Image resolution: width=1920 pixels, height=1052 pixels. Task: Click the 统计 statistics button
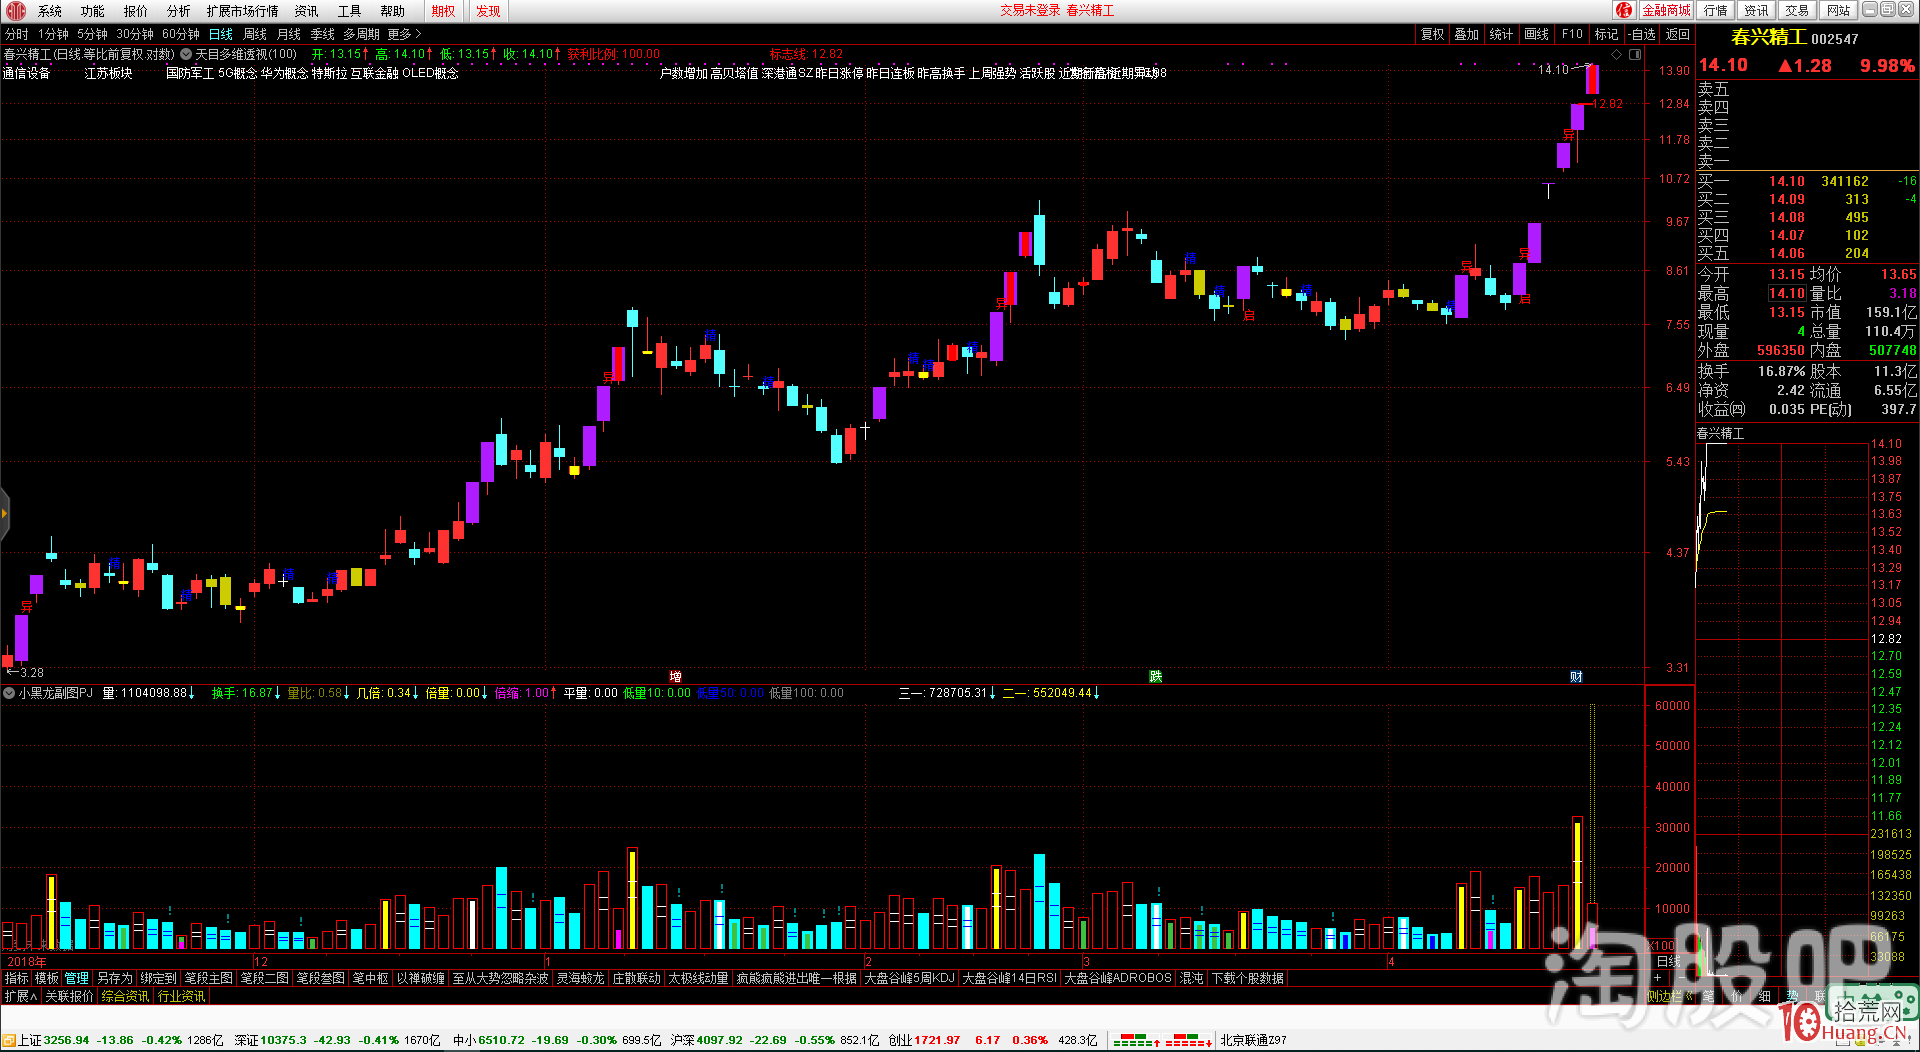point(1502,34)
